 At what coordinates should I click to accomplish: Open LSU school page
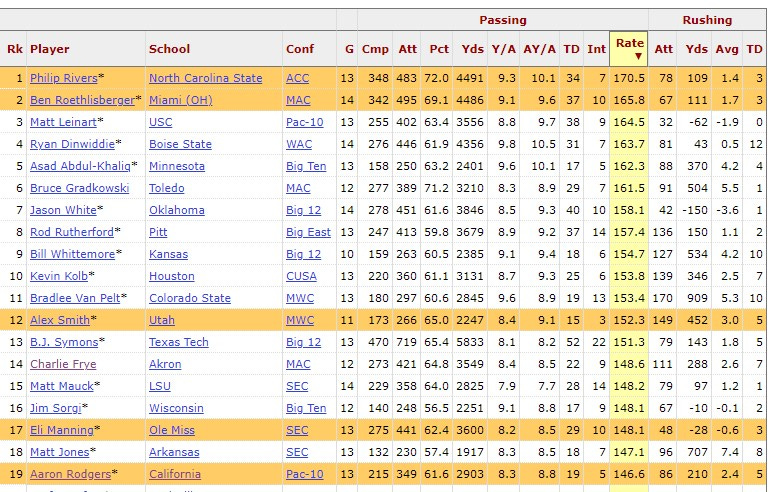(x=159, y=386)
